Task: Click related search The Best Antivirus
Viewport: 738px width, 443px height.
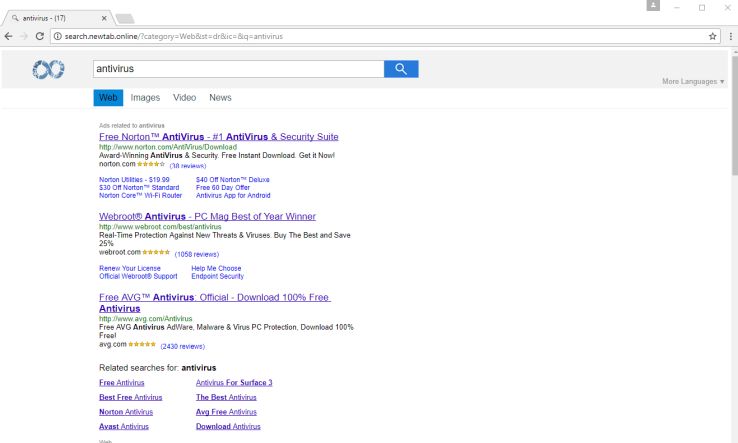Action: [x=226, y=397]
